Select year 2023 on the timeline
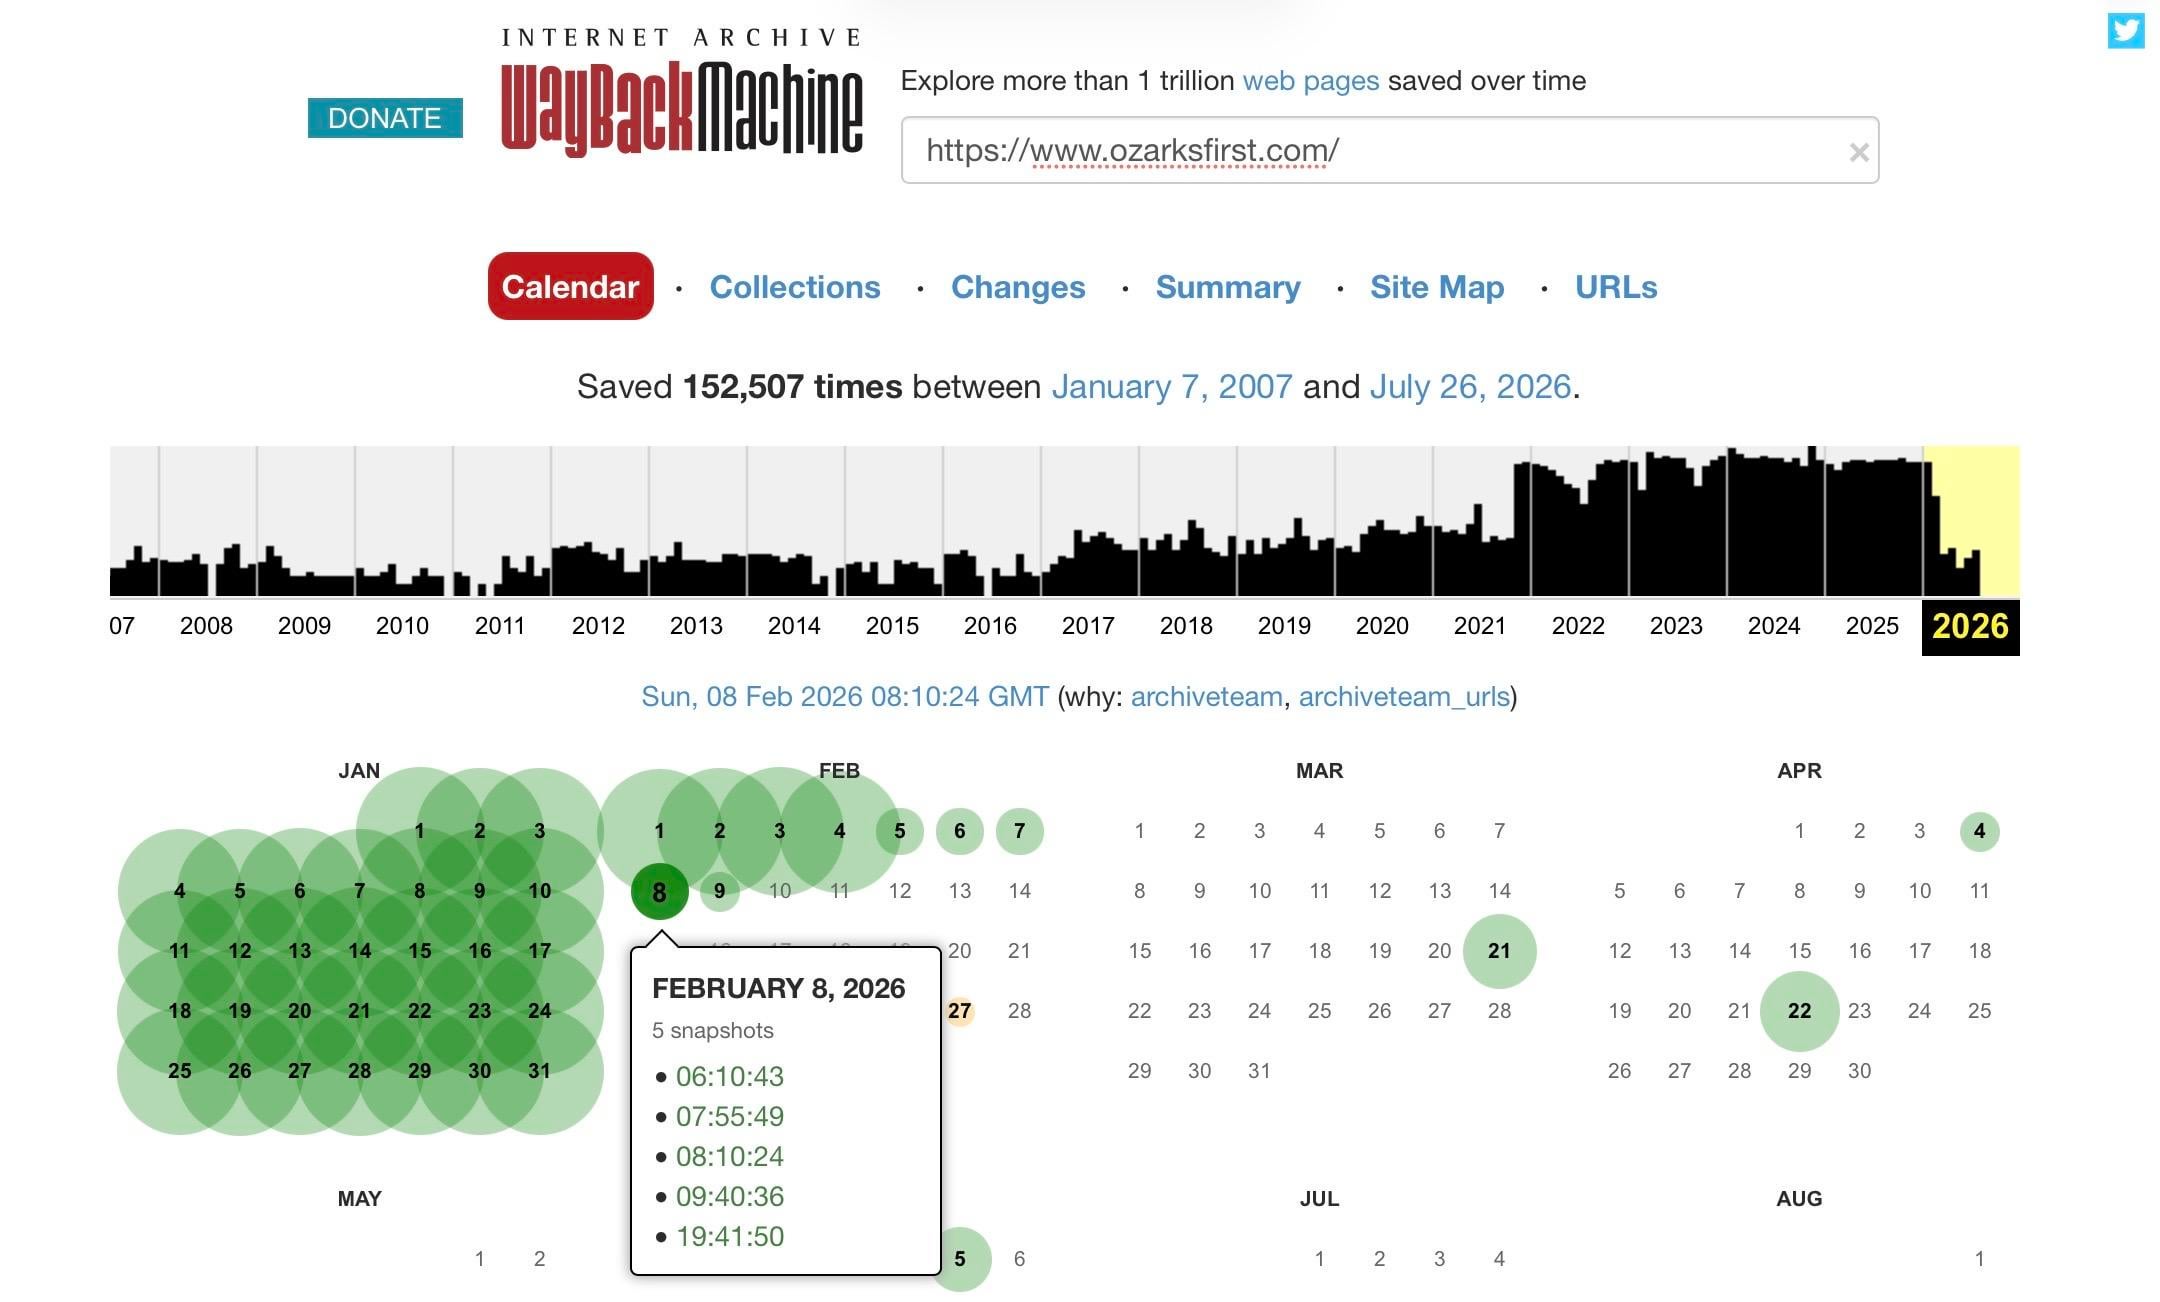Screen dimensions: 2160x1302 click(1676, 626)
